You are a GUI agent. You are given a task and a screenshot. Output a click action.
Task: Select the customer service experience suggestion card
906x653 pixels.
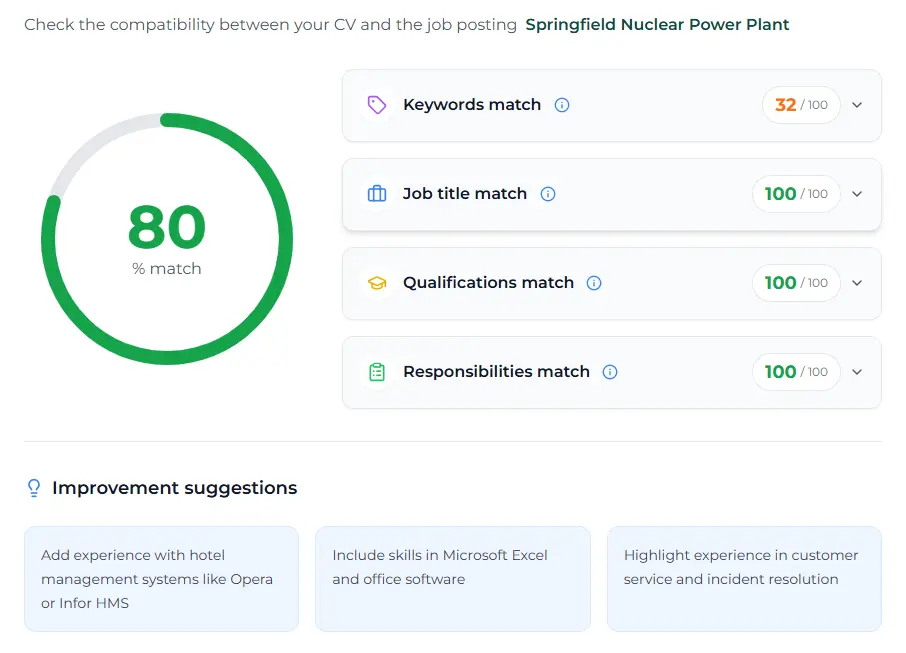click(x=744, y=579)
